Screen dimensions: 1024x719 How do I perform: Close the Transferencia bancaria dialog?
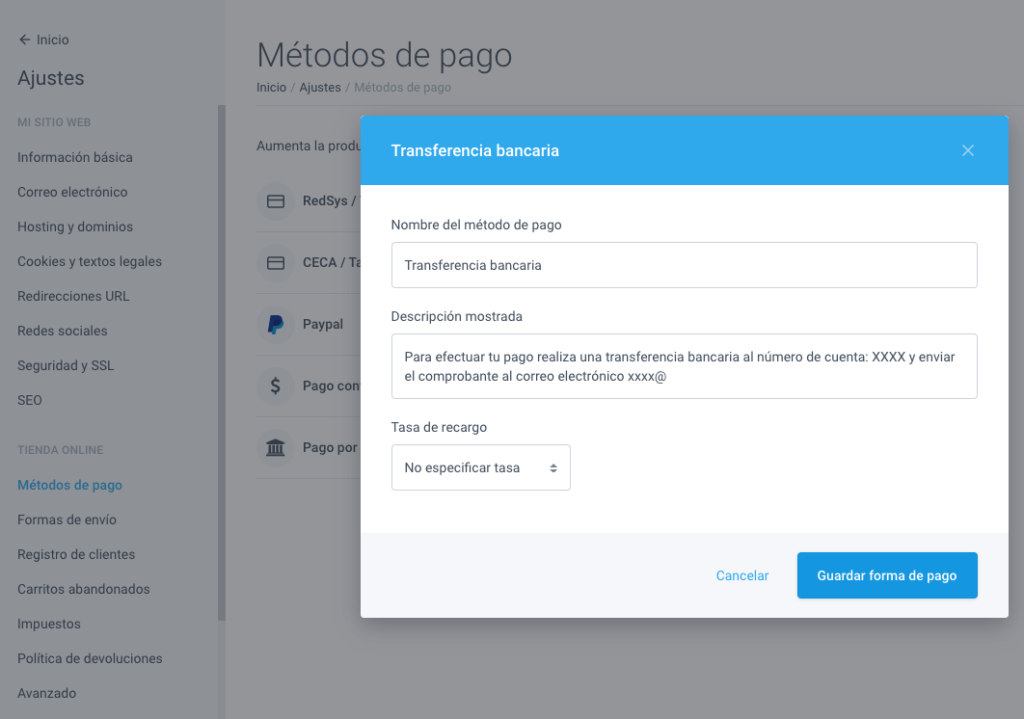(967, 151)
